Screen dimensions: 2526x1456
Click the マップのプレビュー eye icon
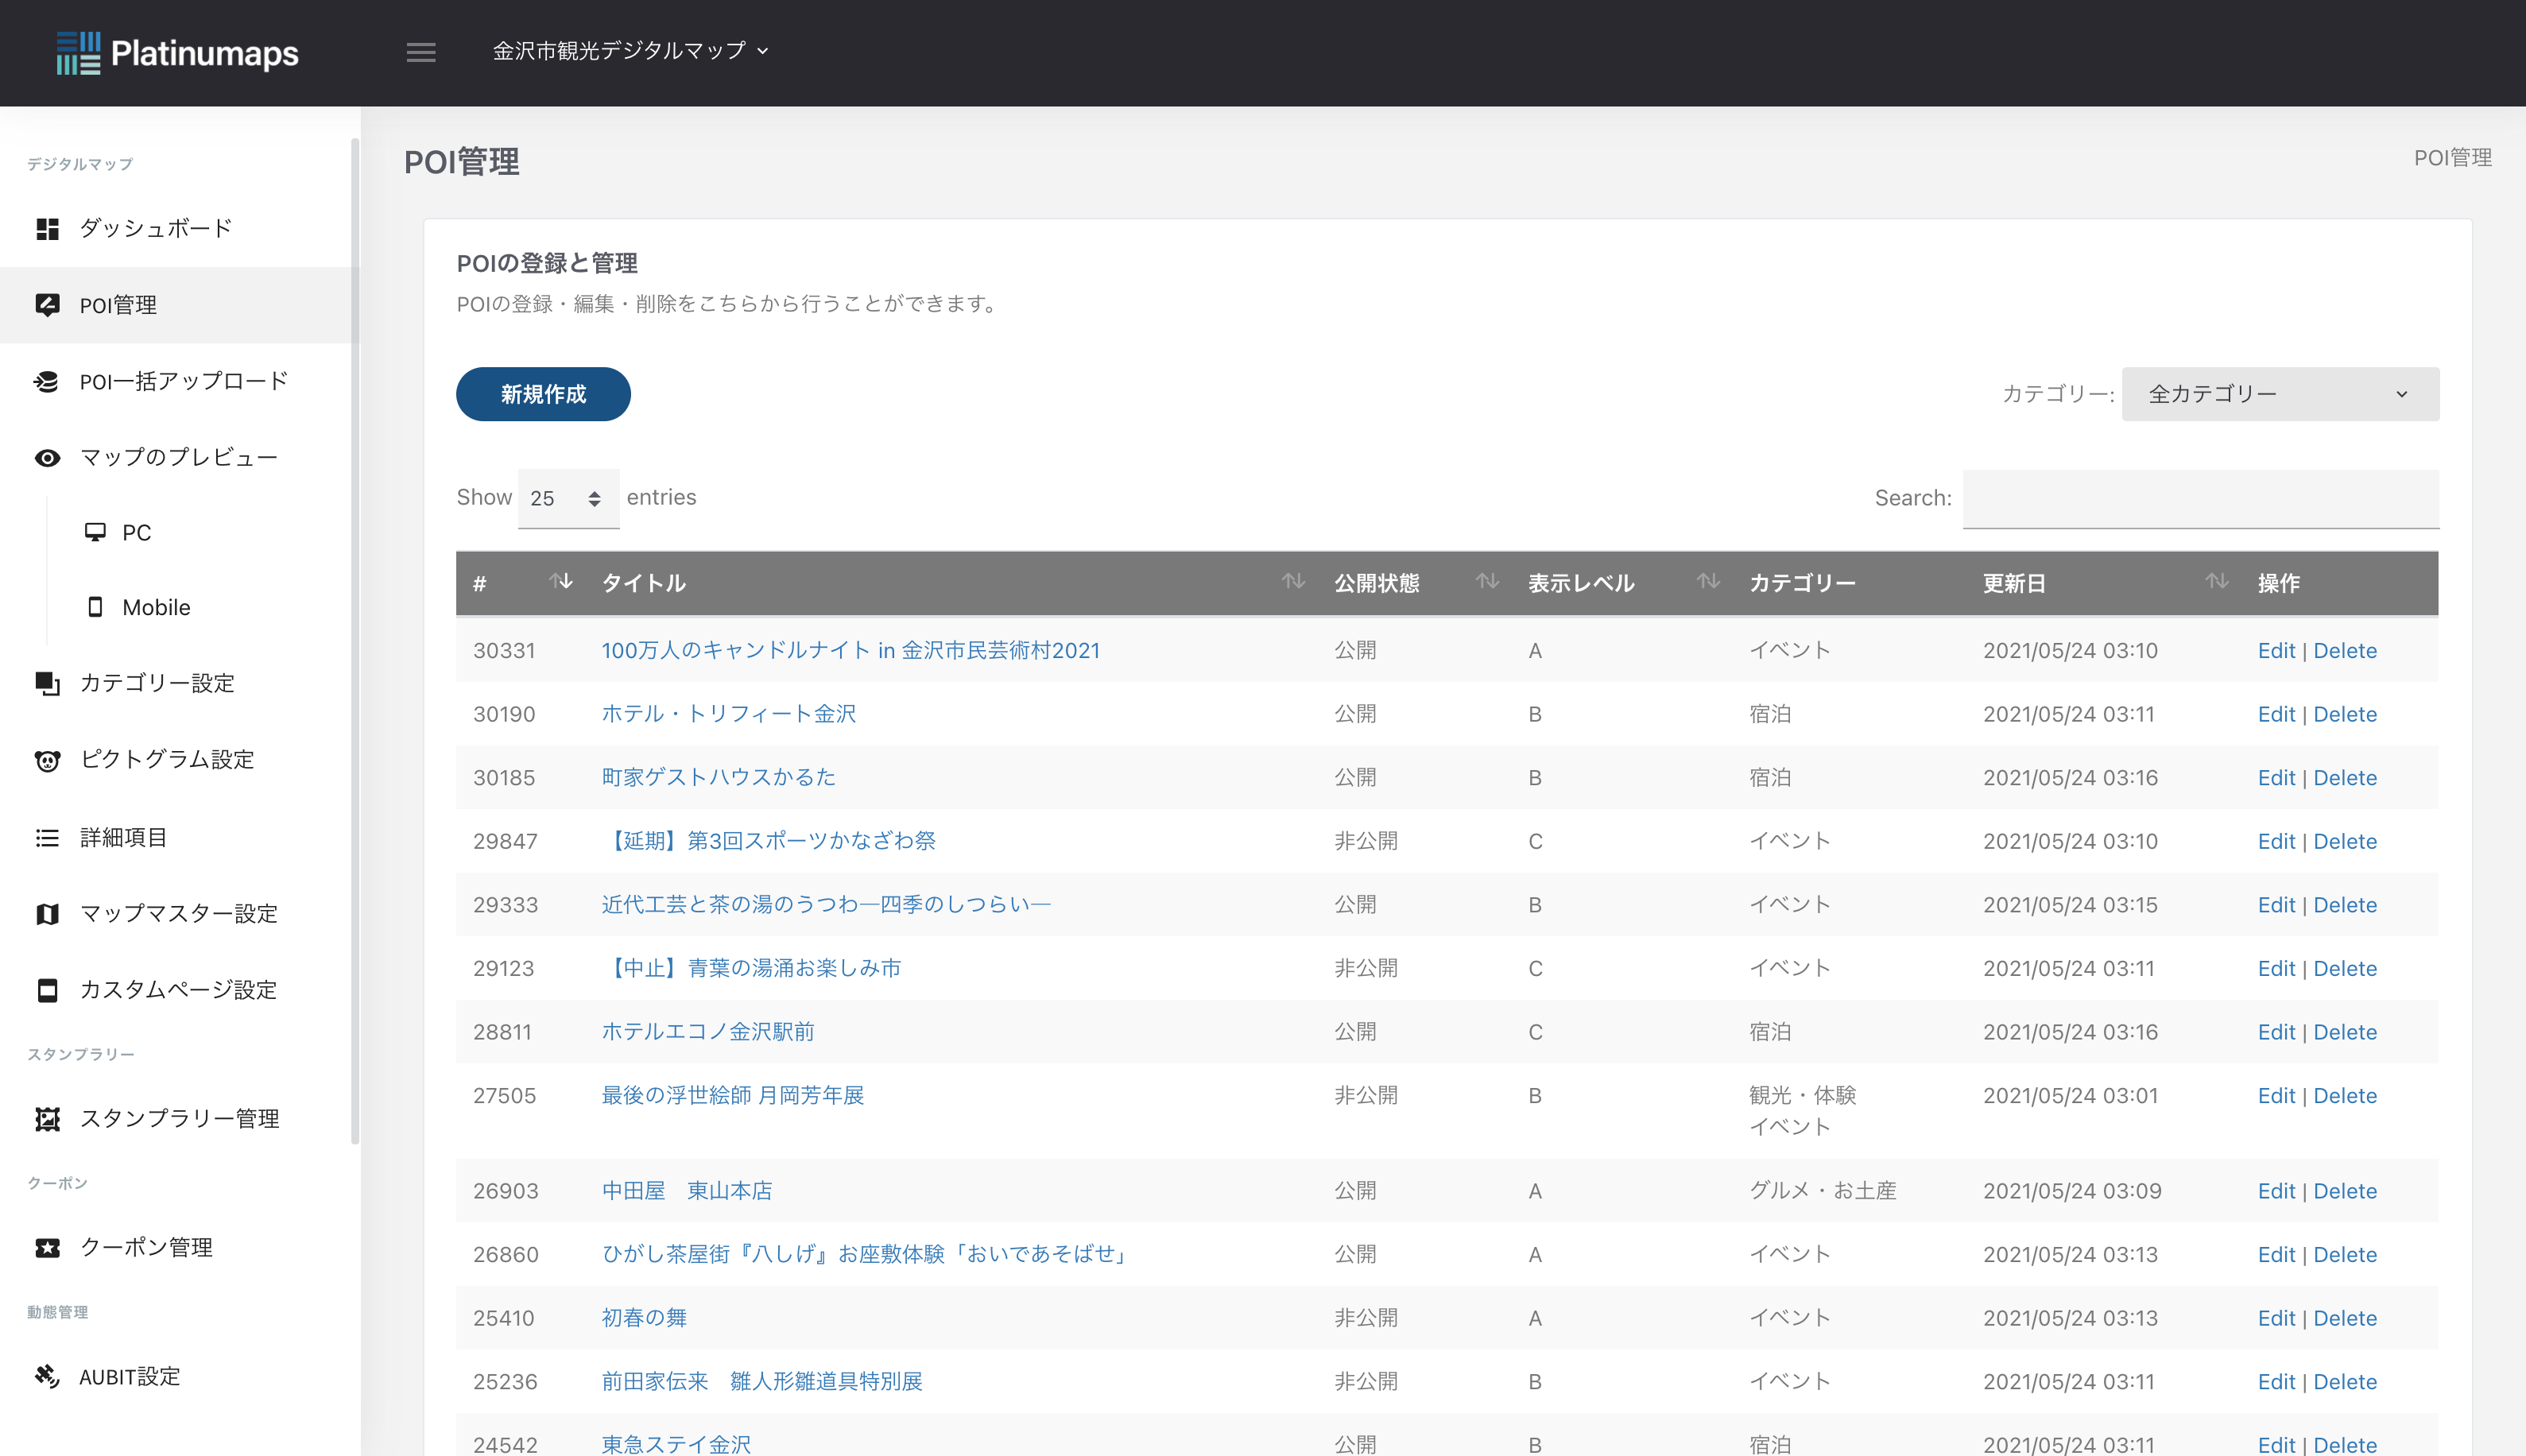click(47, 457)
